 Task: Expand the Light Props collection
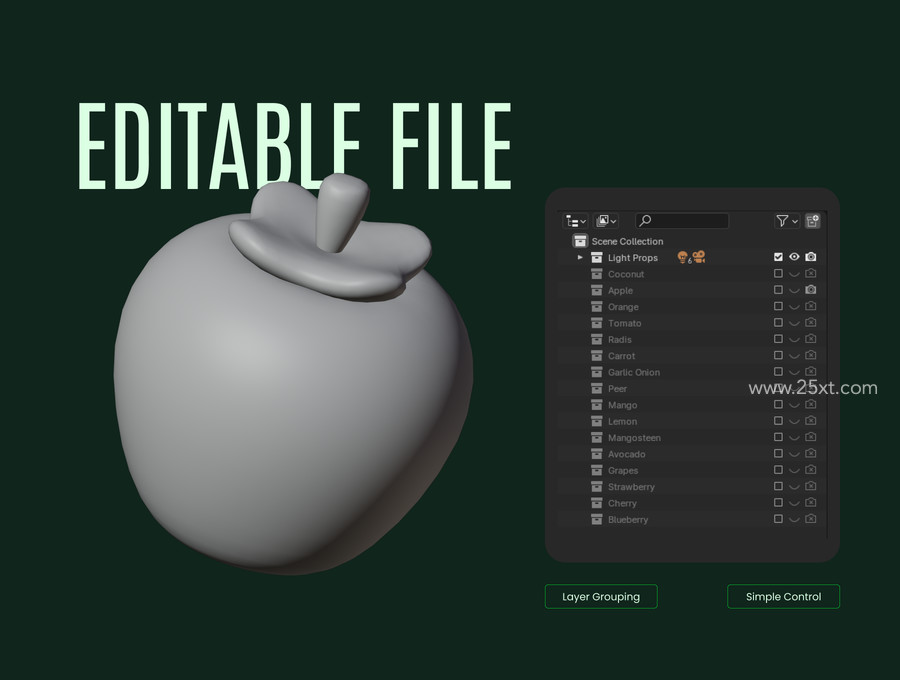pos(580,258)
